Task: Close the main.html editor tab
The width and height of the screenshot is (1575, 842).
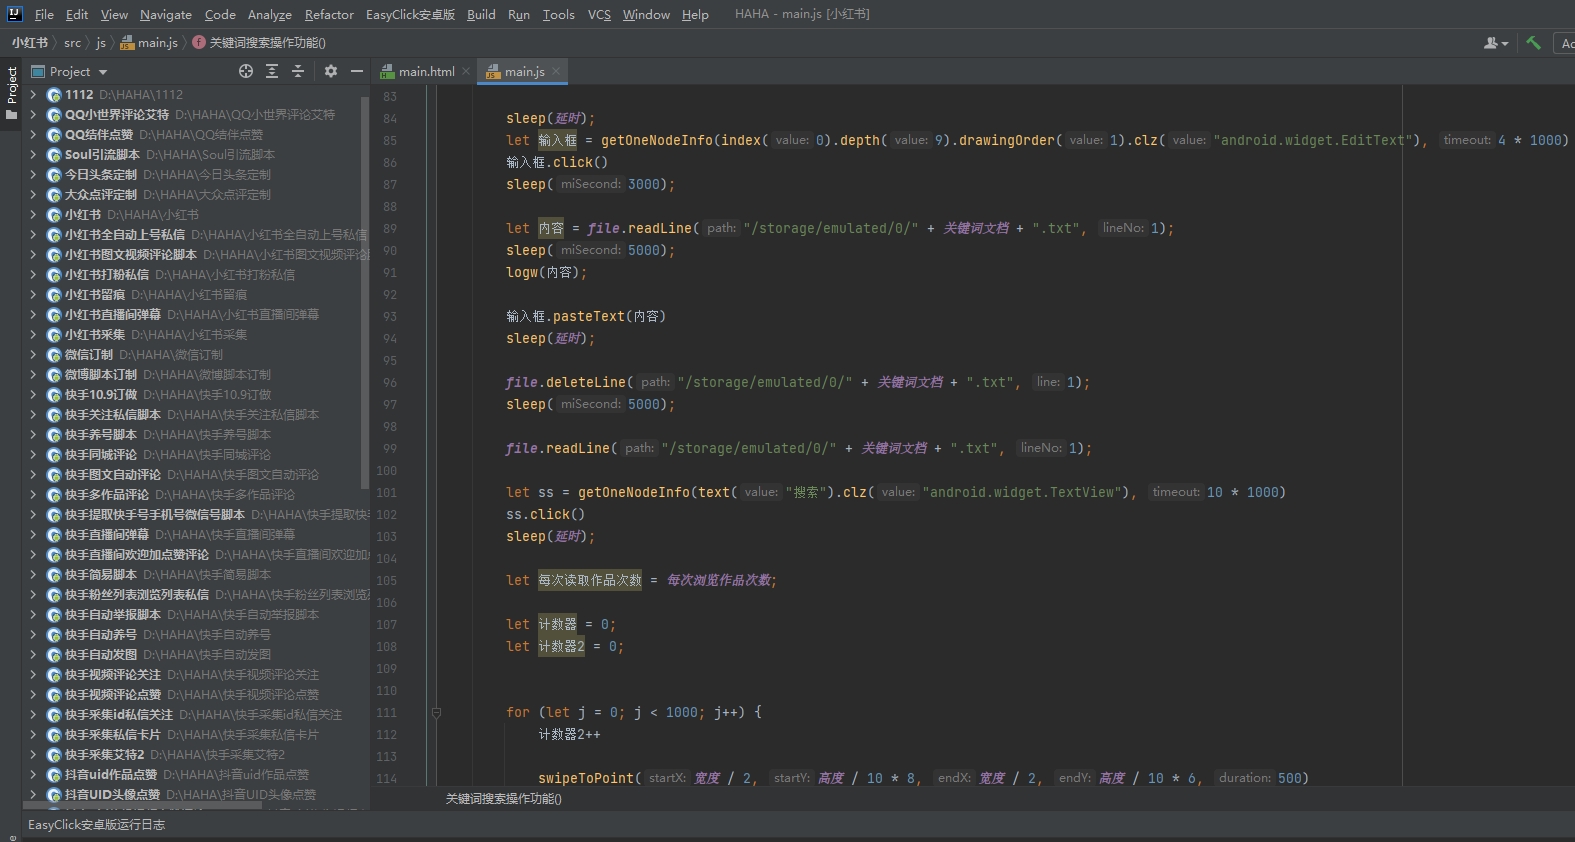Action: coord(466,71)
